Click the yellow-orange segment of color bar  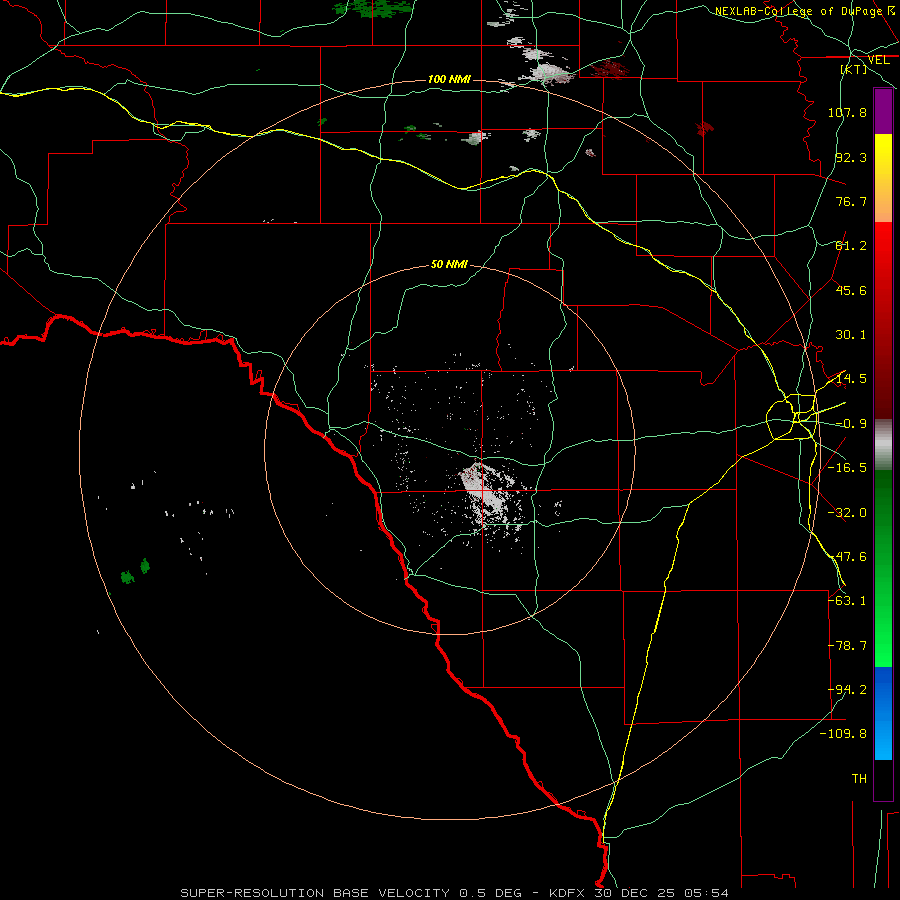883,178
